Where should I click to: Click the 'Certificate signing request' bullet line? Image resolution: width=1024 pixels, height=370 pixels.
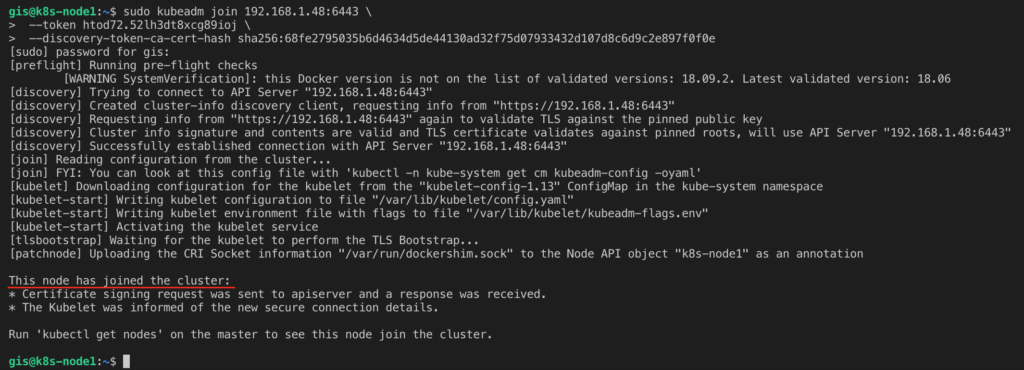coord(278,294)
